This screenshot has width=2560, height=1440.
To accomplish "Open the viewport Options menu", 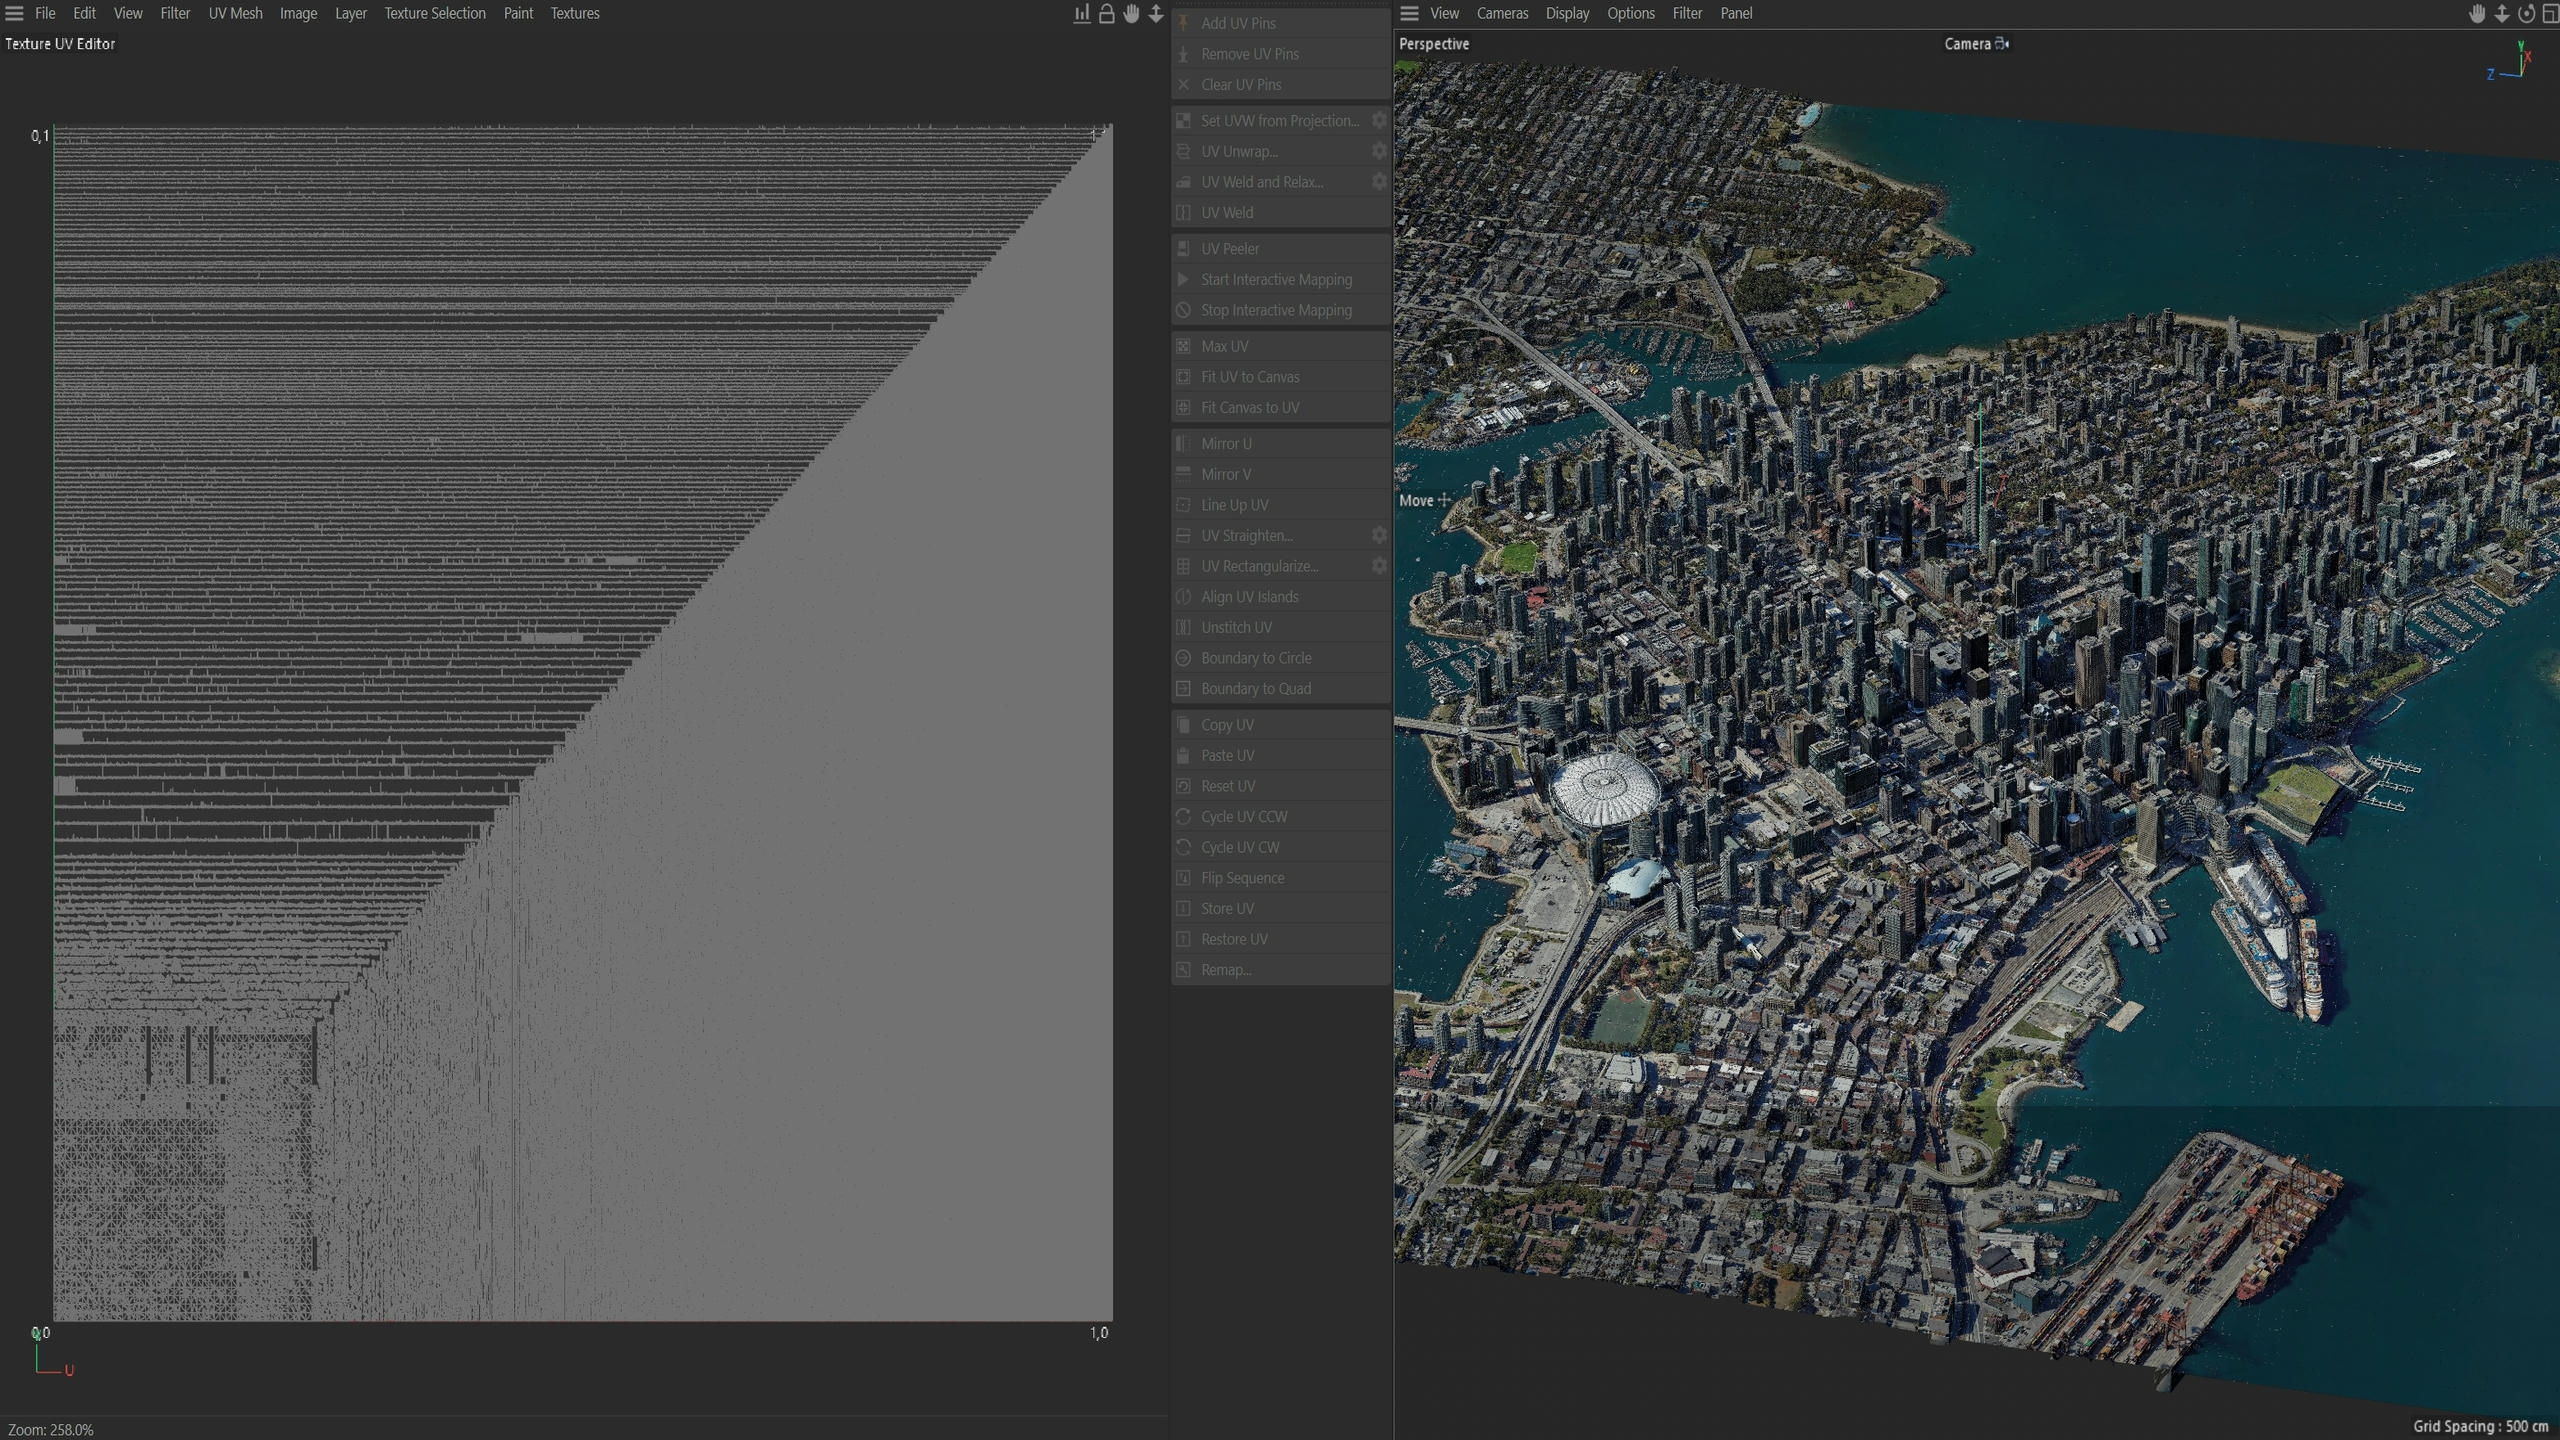I will (1630, 13).
